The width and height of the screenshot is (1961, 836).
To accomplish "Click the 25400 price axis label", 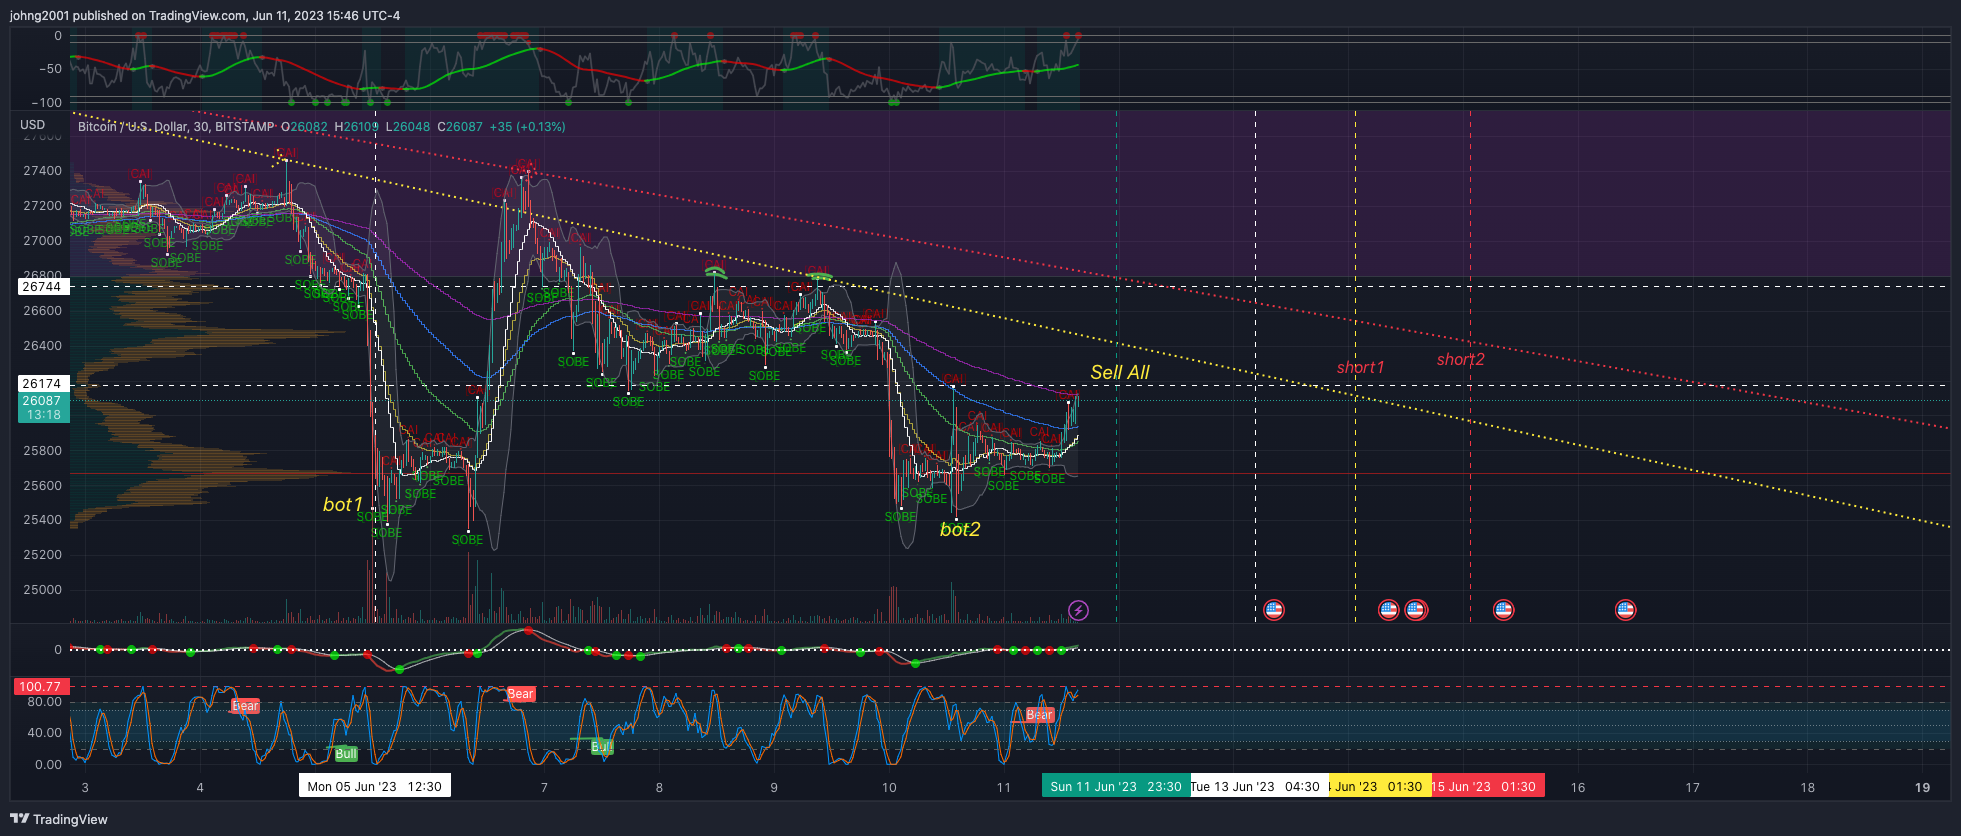I will [x=42, y=520].
